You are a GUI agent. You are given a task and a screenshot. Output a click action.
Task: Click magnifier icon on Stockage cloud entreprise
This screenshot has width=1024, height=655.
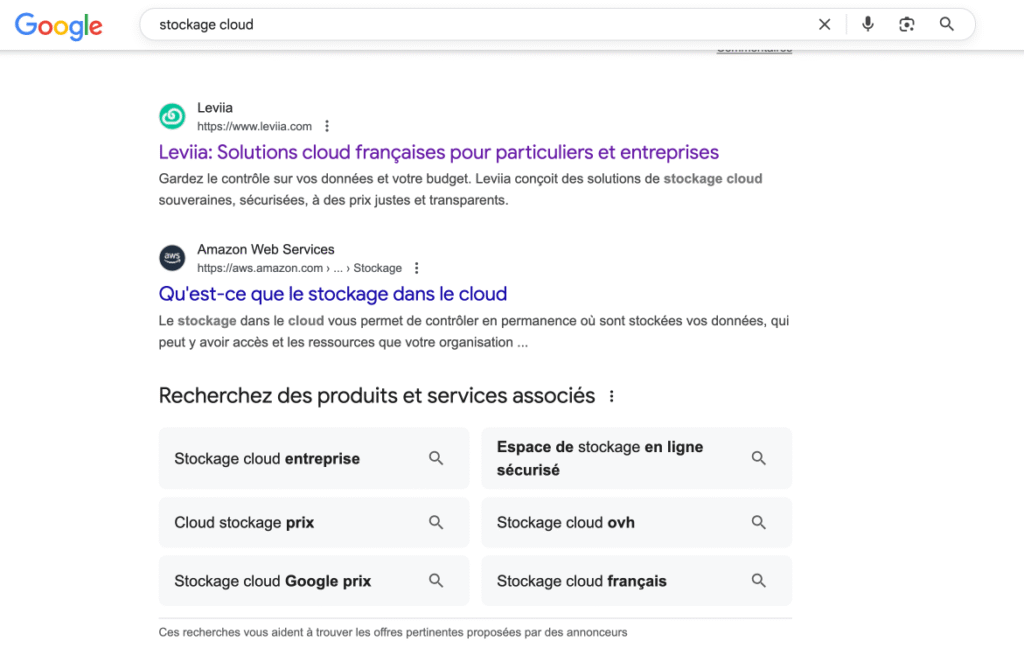pos(436,458)
